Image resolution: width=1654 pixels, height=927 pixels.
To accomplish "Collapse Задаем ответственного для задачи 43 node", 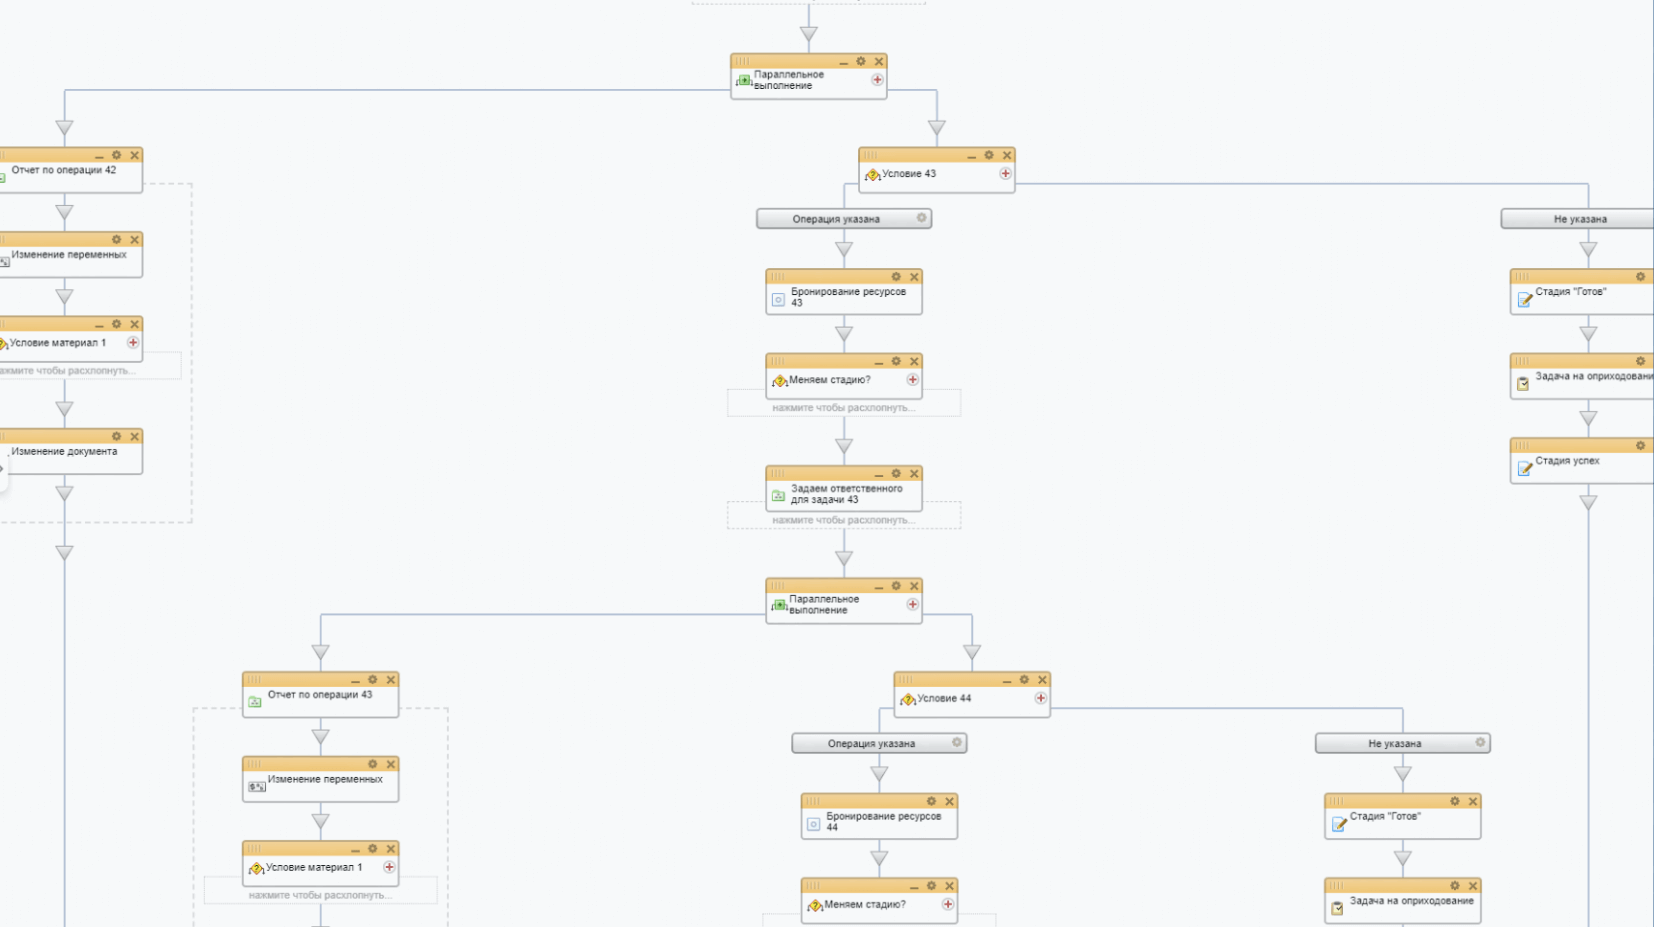I will pyautogui.click(x=878, y=475).
